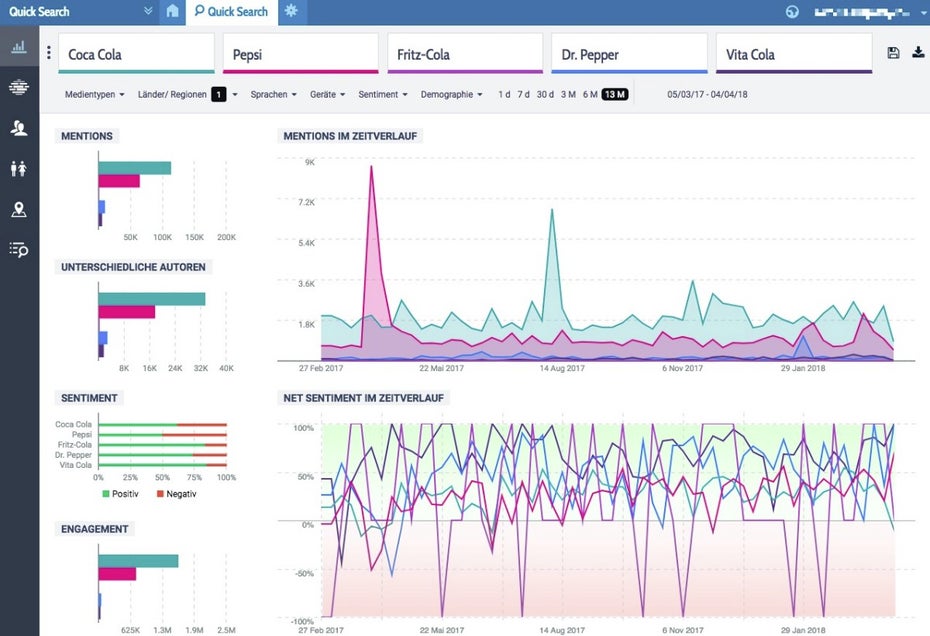
Task: Click the Quick Search title at top left
Action: coord(39,11)
